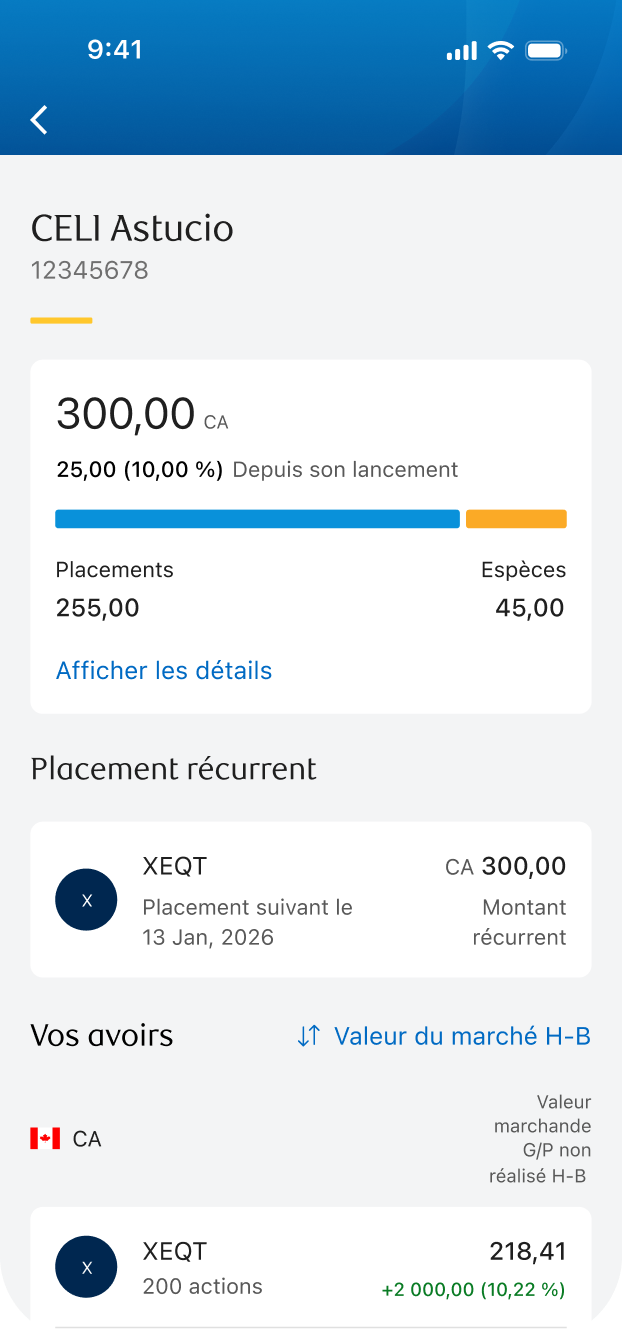Tap the XEQT icon in Vos avoirs
The width and height of the screenshot is (622, 1340).
pos(86,1267)
